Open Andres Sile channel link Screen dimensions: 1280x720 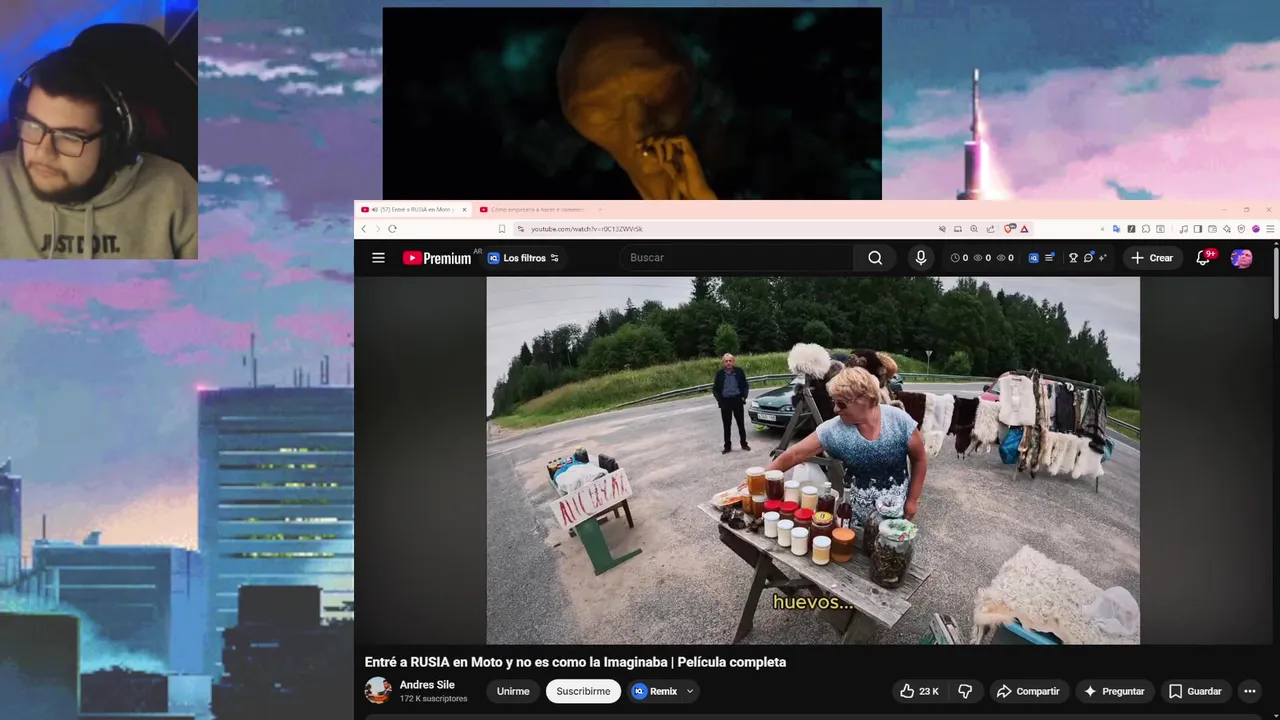pyautogui.click(x=427, y=685)
